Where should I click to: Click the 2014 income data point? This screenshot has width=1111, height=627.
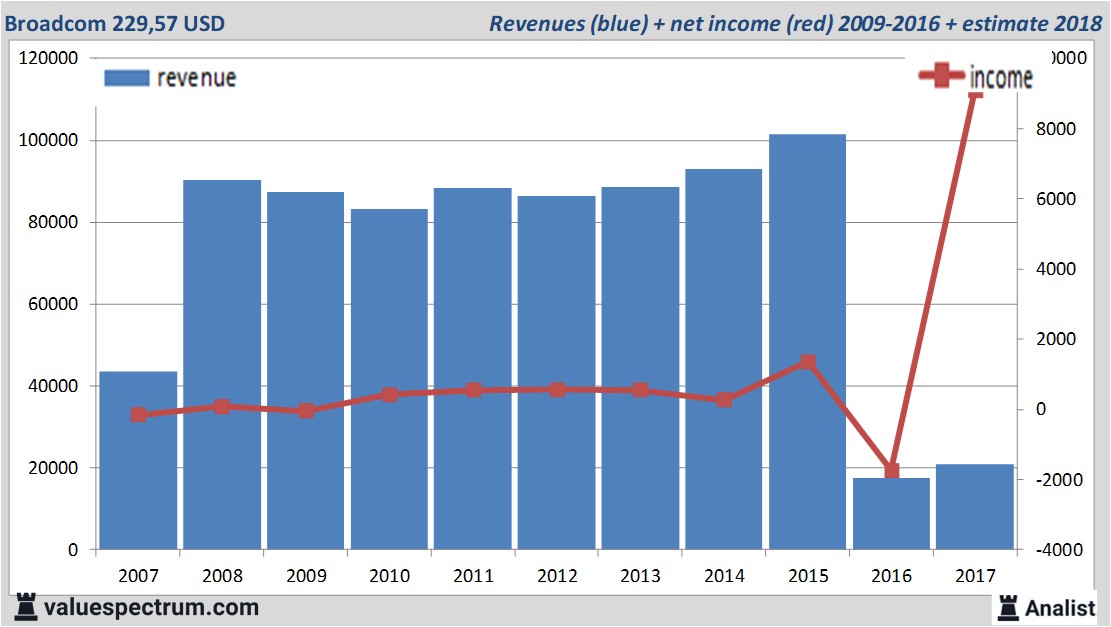(724, 400)
